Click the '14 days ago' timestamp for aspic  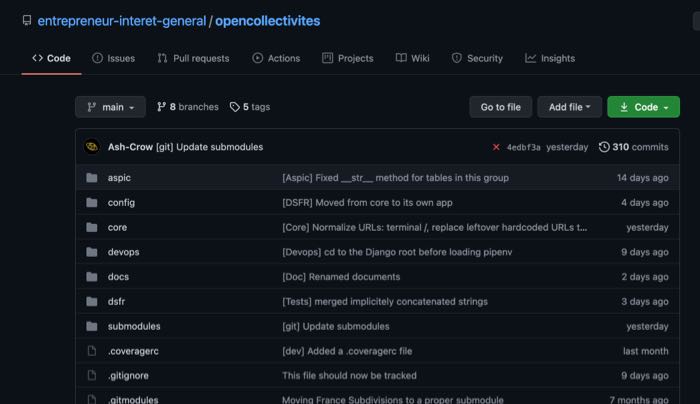643,178
